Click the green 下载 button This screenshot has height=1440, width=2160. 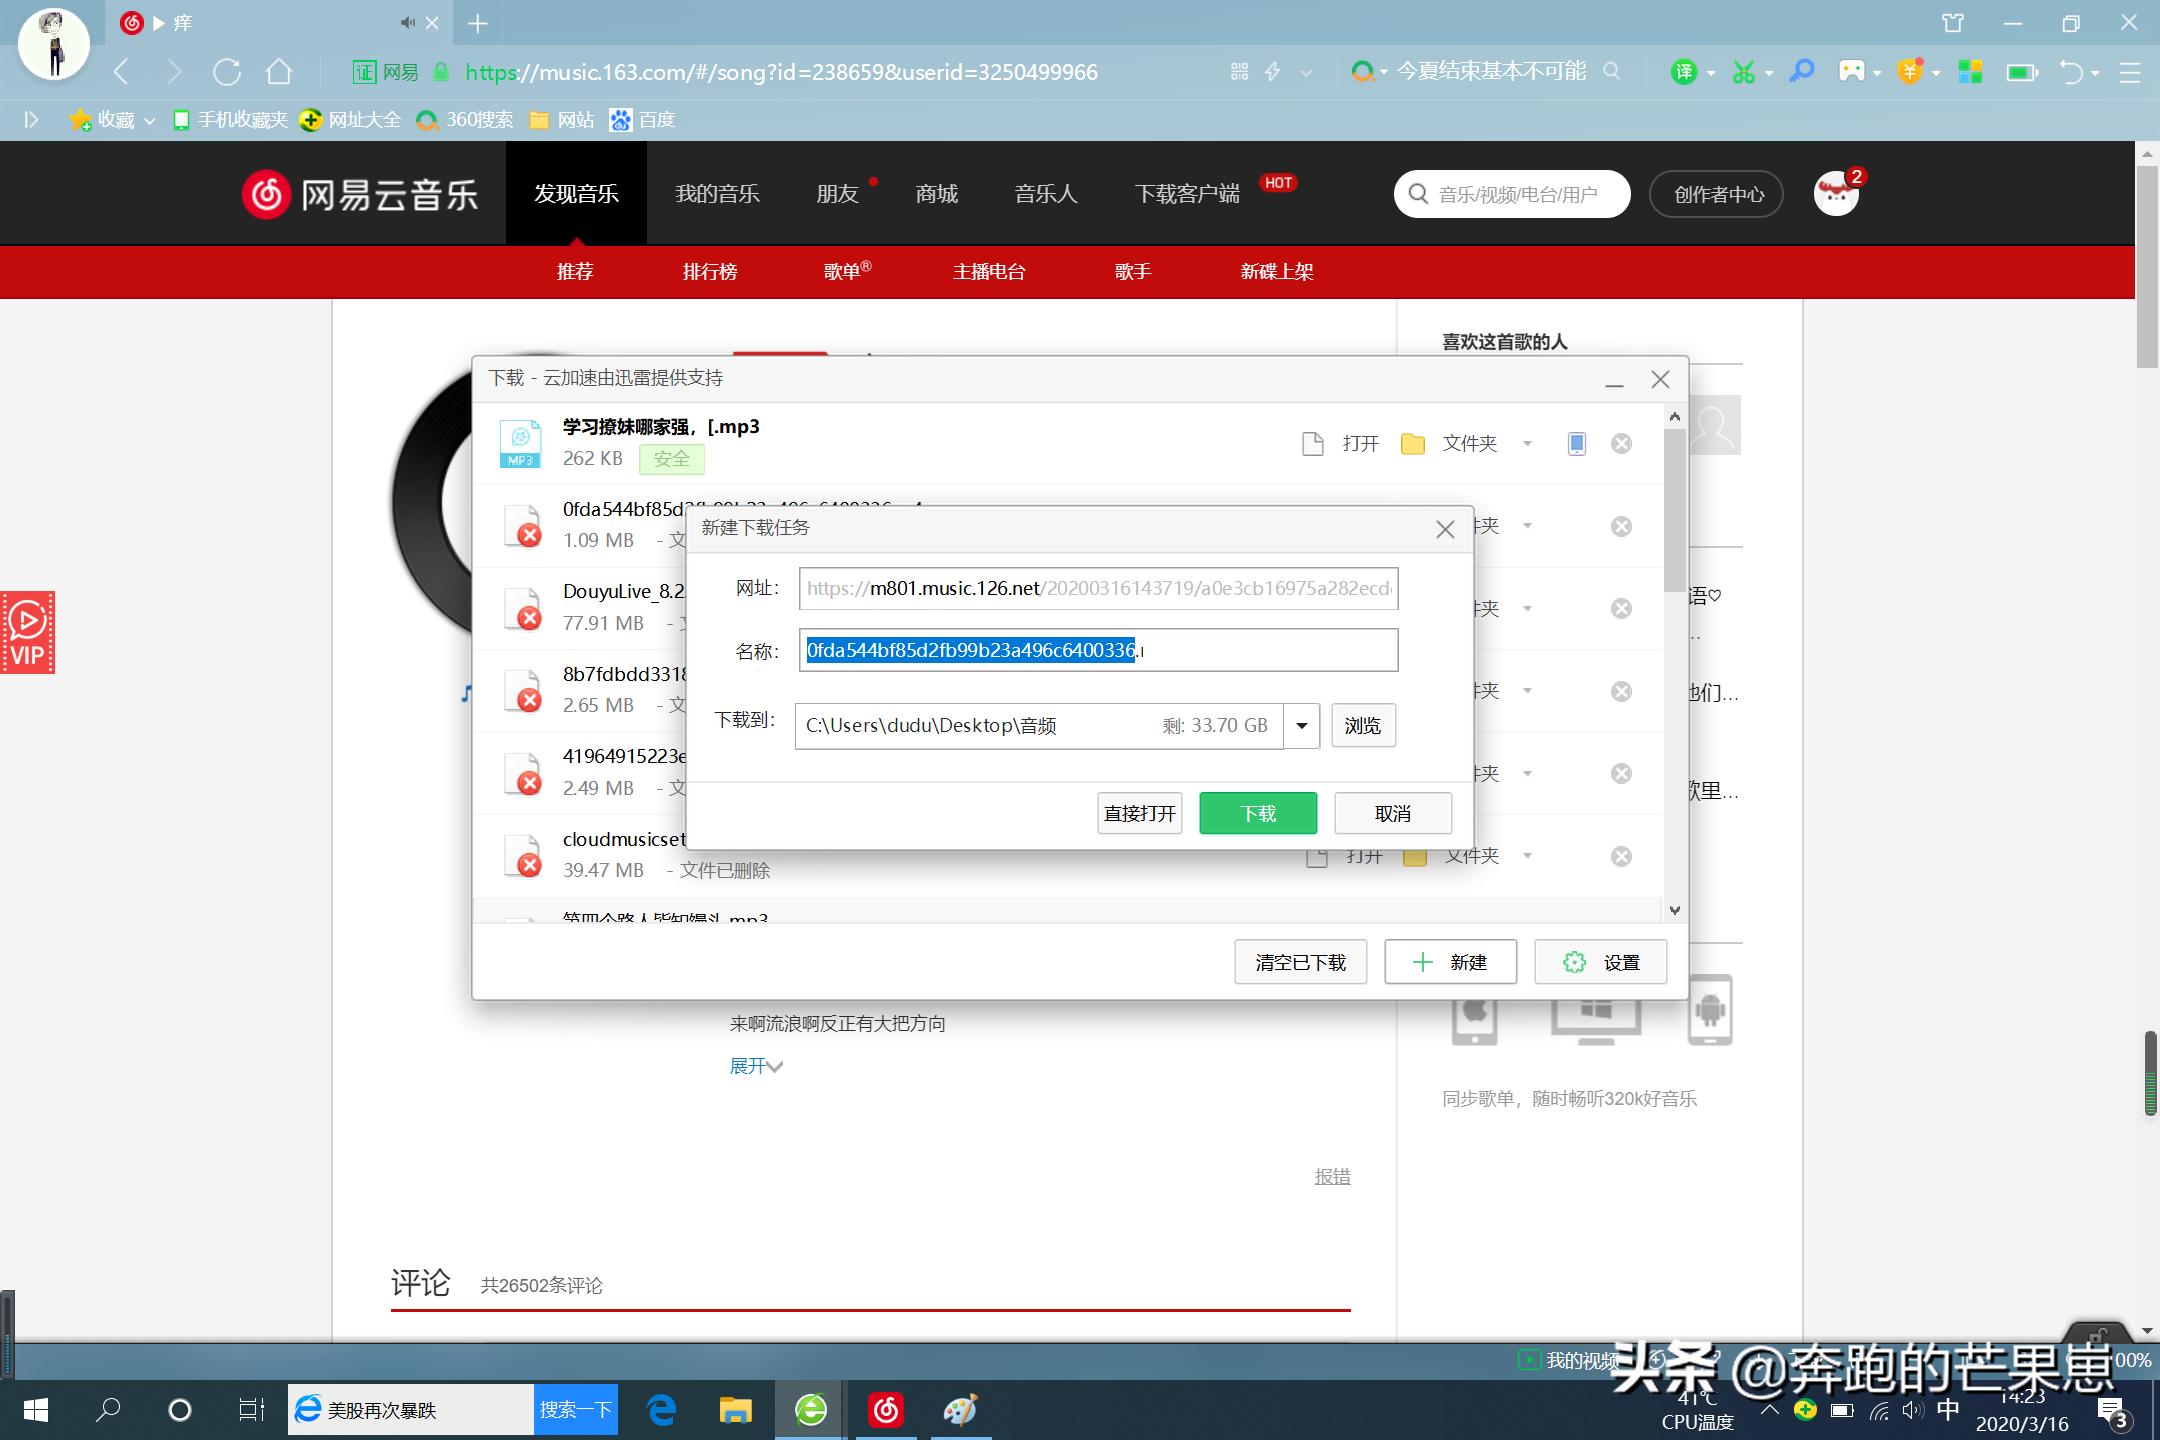tap(1257, 813)
